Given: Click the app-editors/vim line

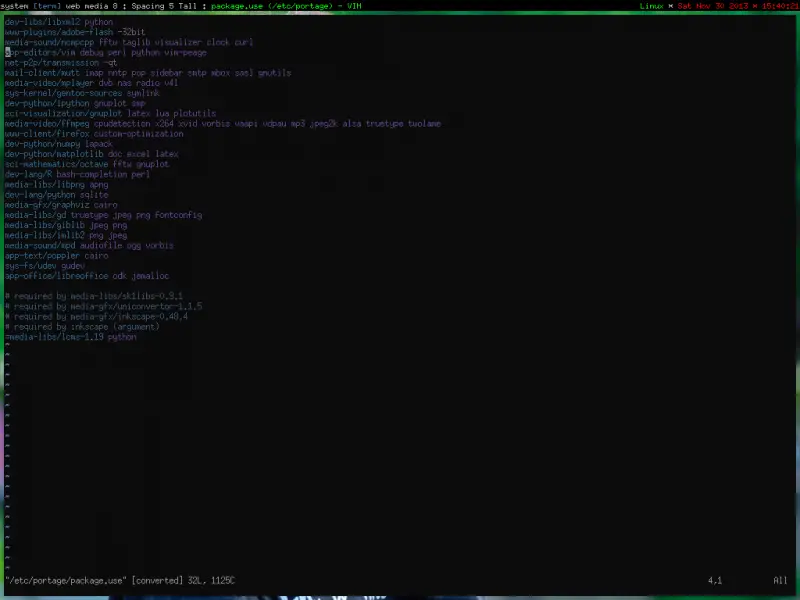Looking at the screenshot, I should [x=106, y=53].
